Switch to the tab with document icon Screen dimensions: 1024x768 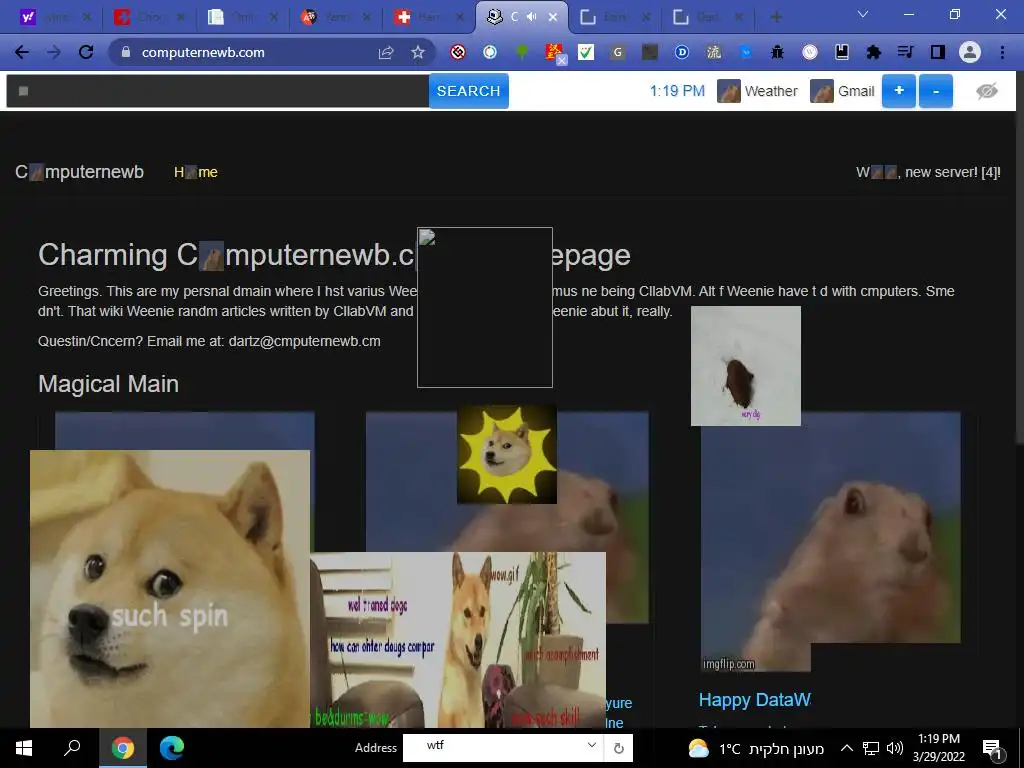click(242, 17)
